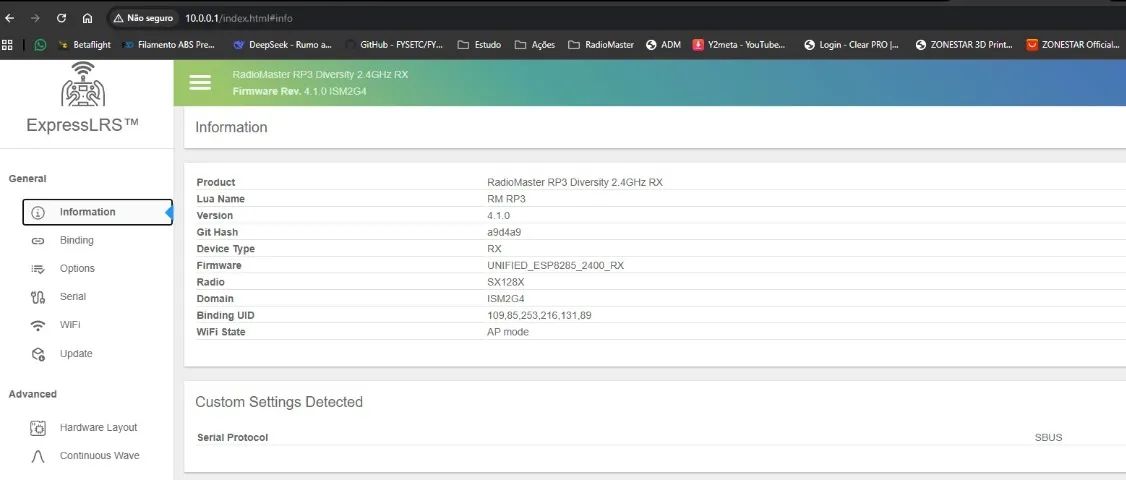Click the Firmware Rev. 4.1.0 ISM2G4 header text

pyautogui.click(x=299, y=91)
